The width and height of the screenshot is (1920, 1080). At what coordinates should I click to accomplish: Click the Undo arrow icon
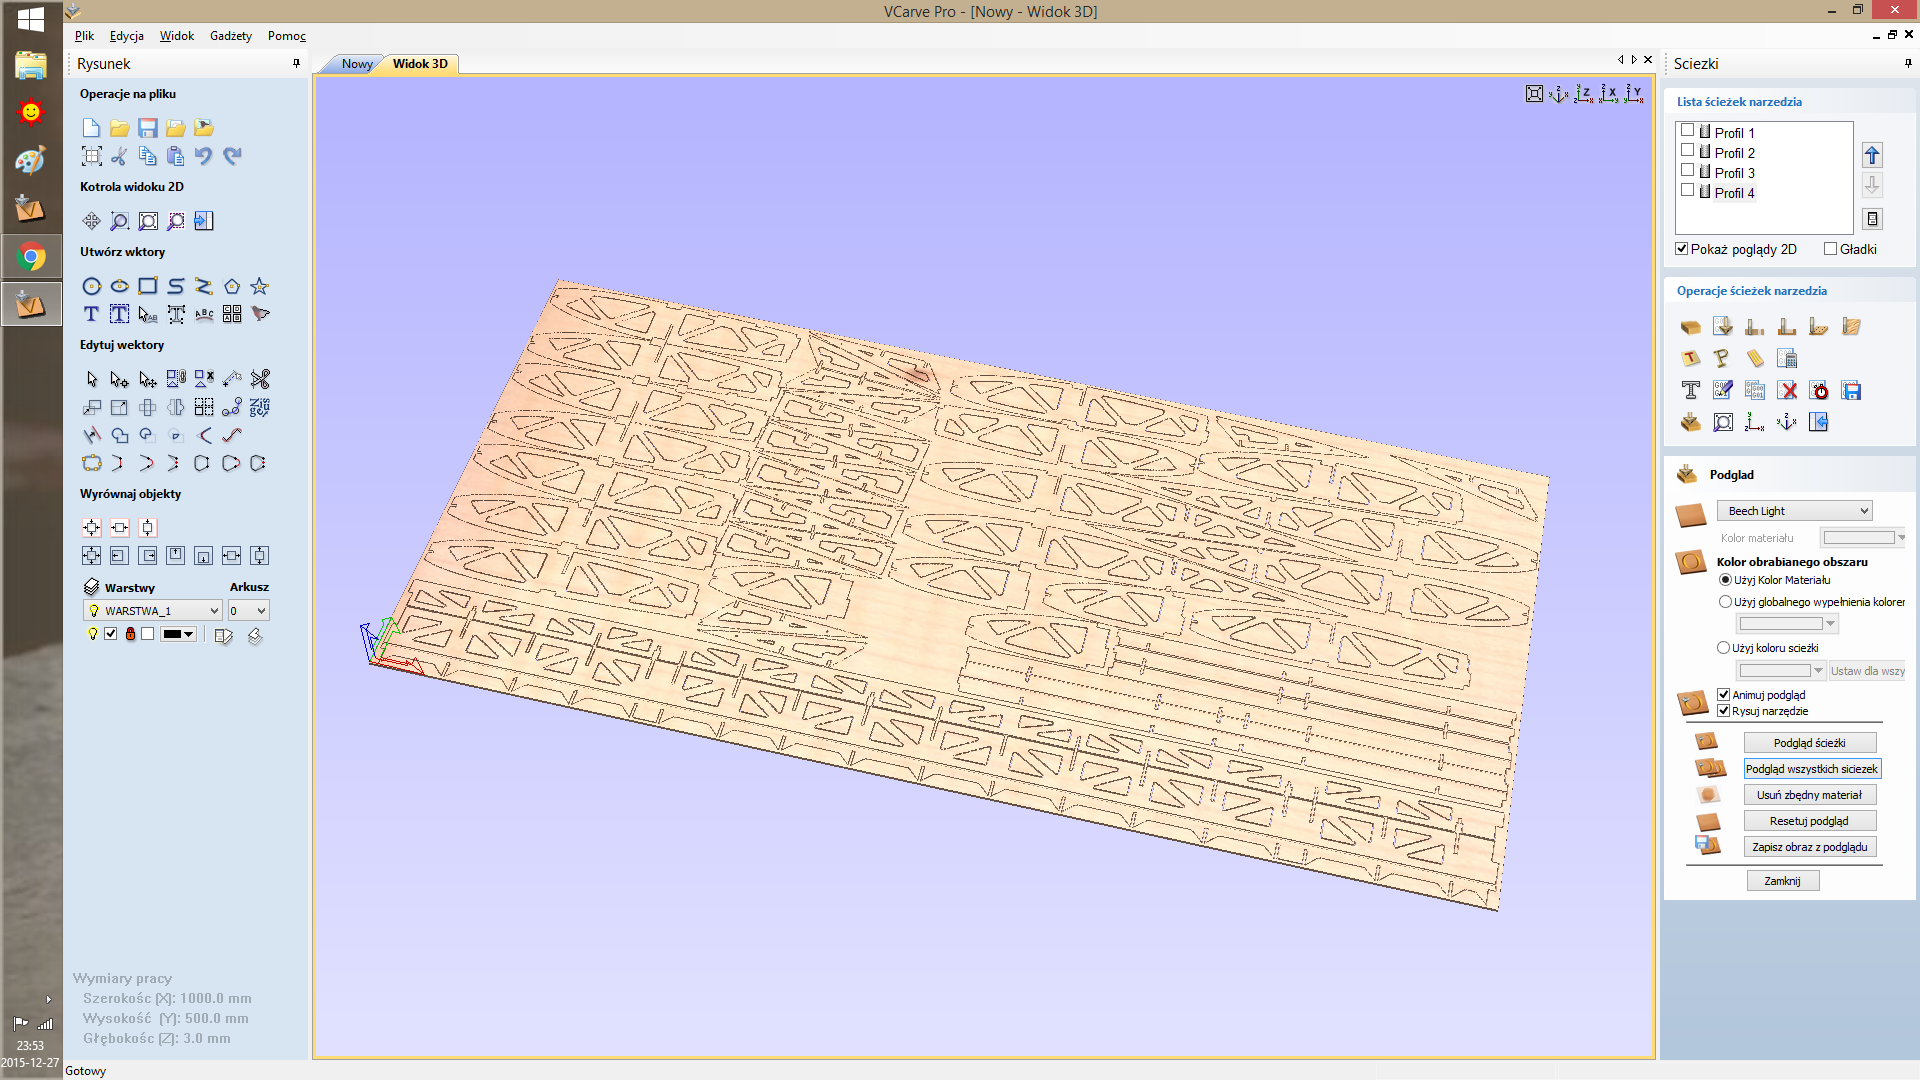[204, 156]
